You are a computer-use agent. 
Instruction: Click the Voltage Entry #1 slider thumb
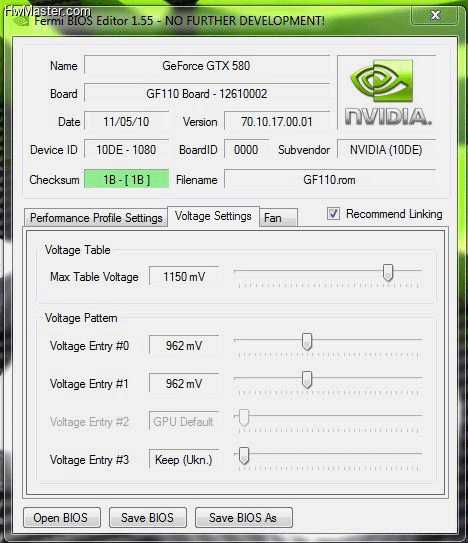307,380
